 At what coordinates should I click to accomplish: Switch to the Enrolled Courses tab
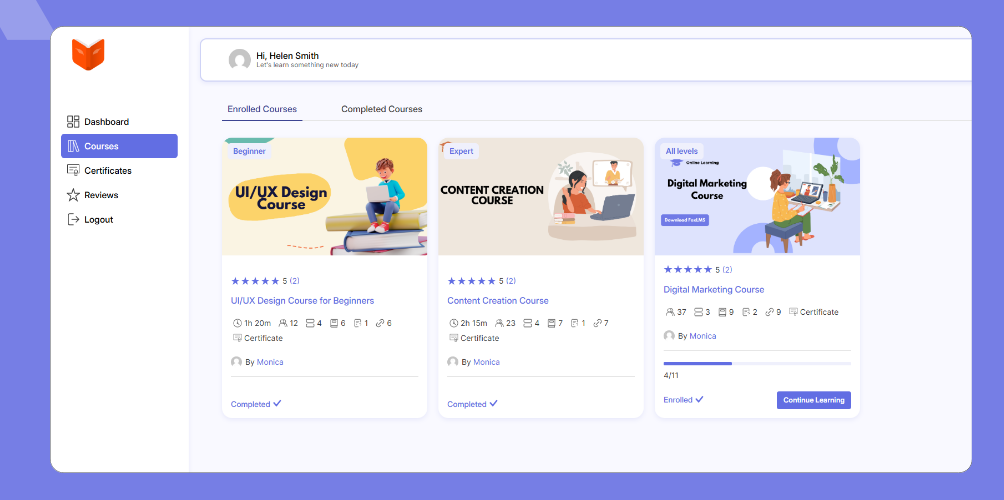pyautogui.click(x=262, y=109)
